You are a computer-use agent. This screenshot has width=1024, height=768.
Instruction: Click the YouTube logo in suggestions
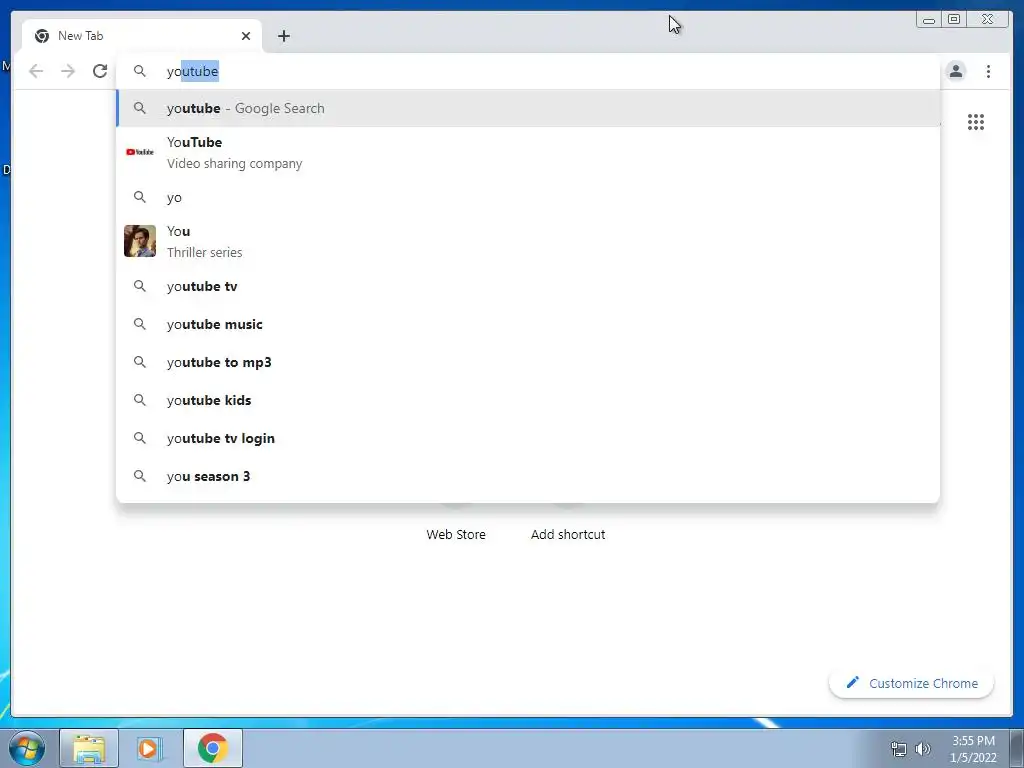coord(140,152)
